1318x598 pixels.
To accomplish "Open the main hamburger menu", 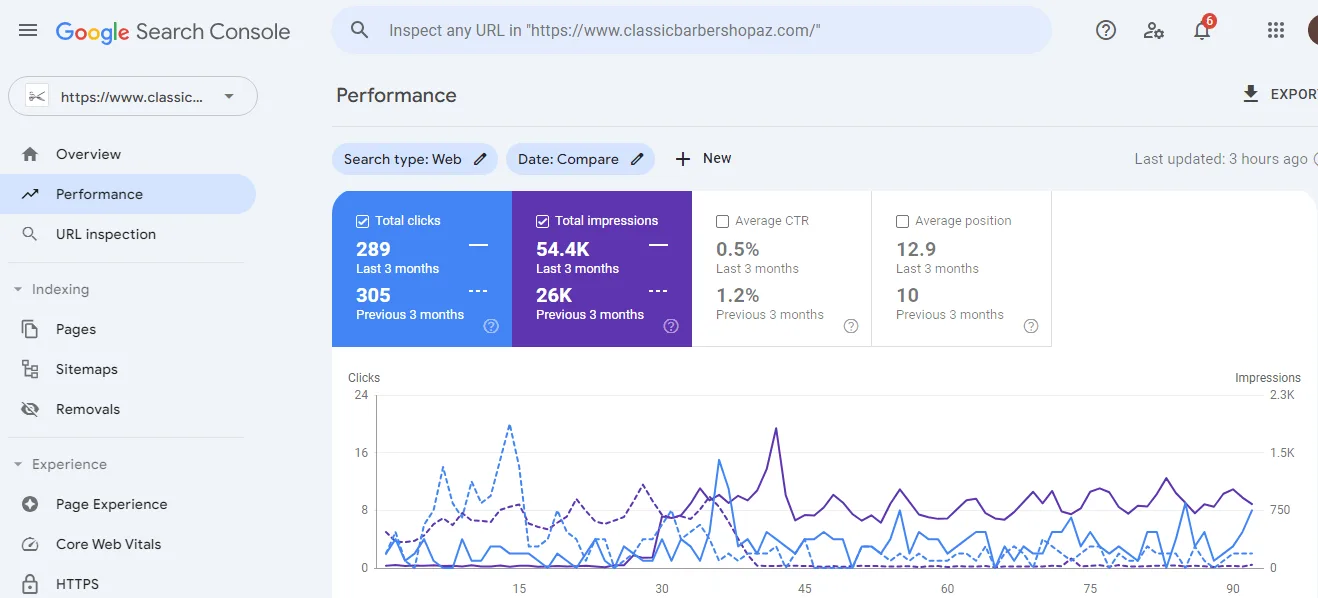I will pos(28,31).
